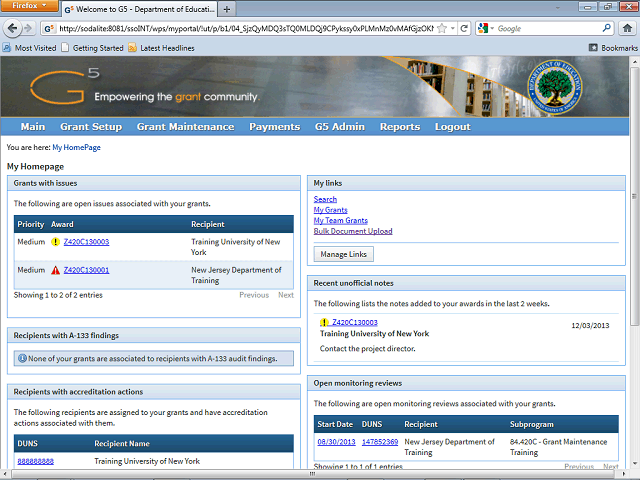Click info icon in A-133 findings message
The height and width of the screenshot is (480, 640).
[22, 358]
